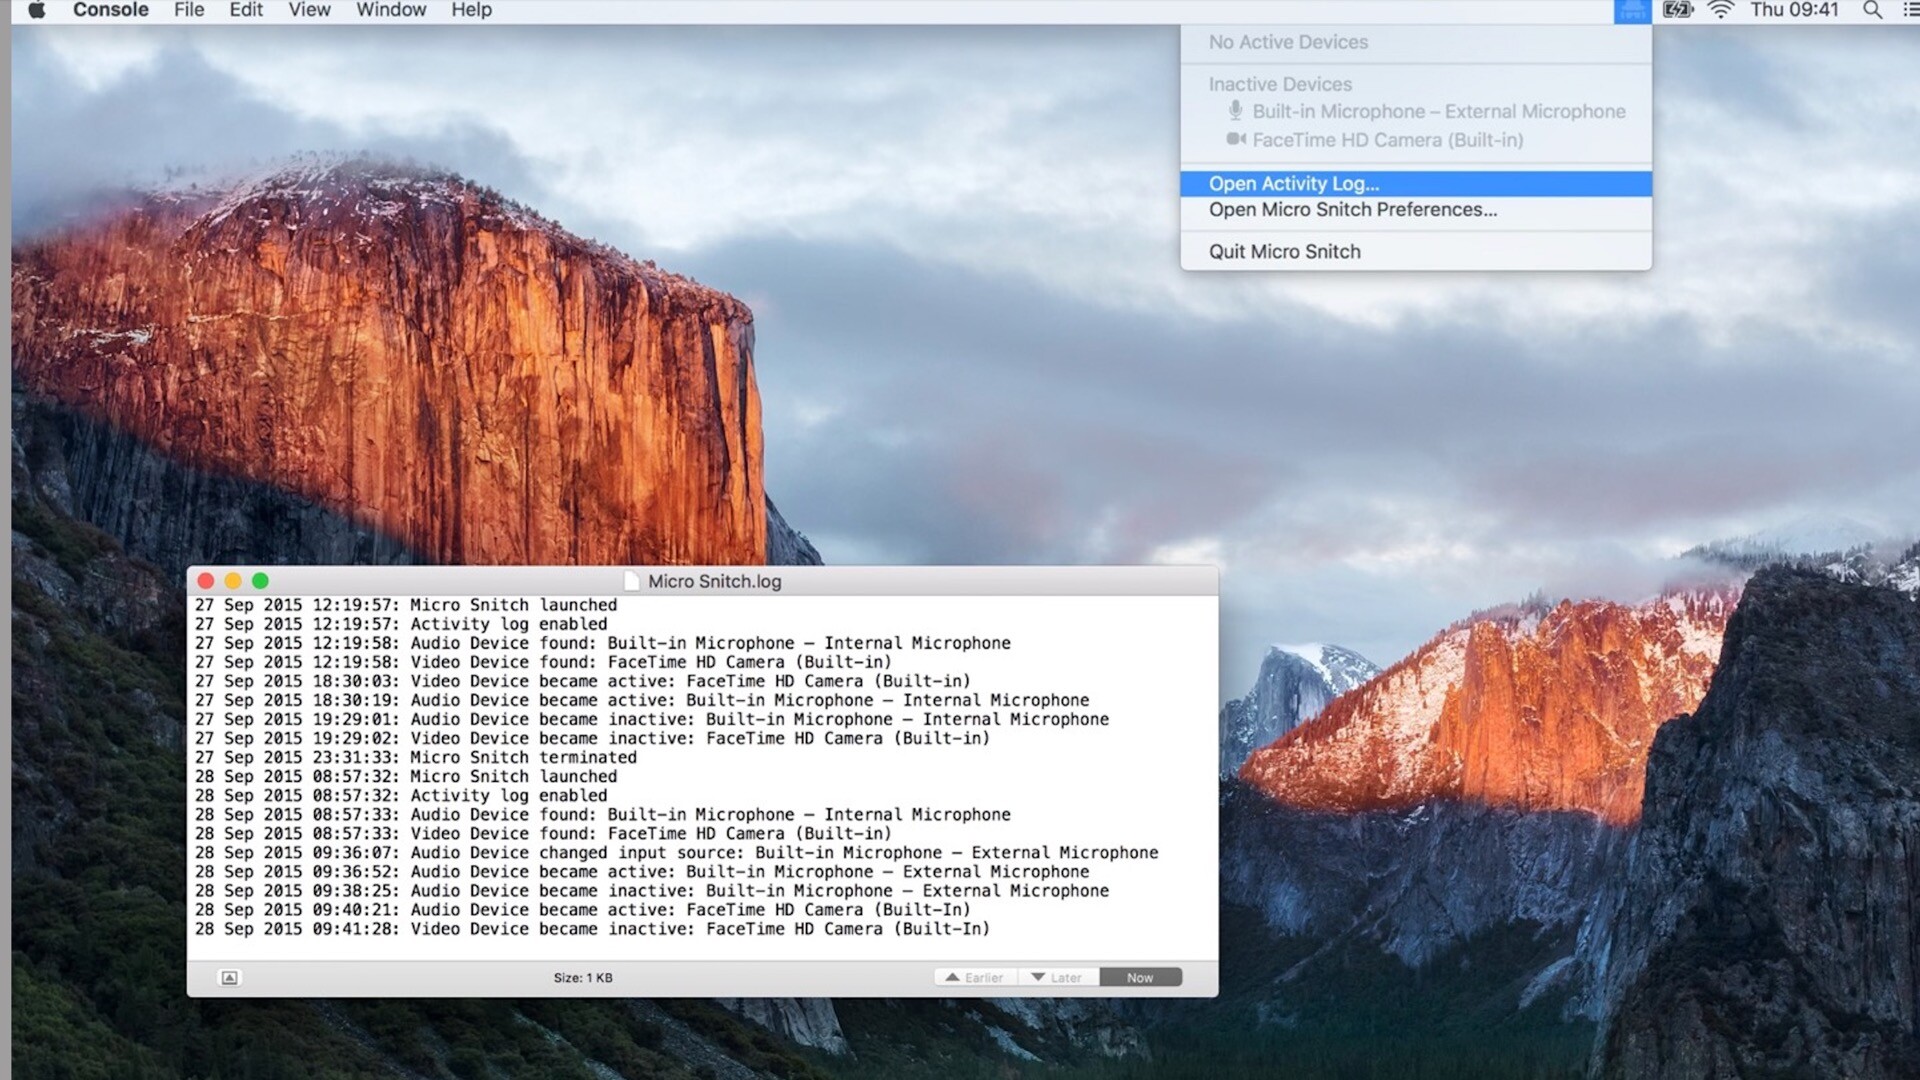Click the Earlier button

pos(976,977)
